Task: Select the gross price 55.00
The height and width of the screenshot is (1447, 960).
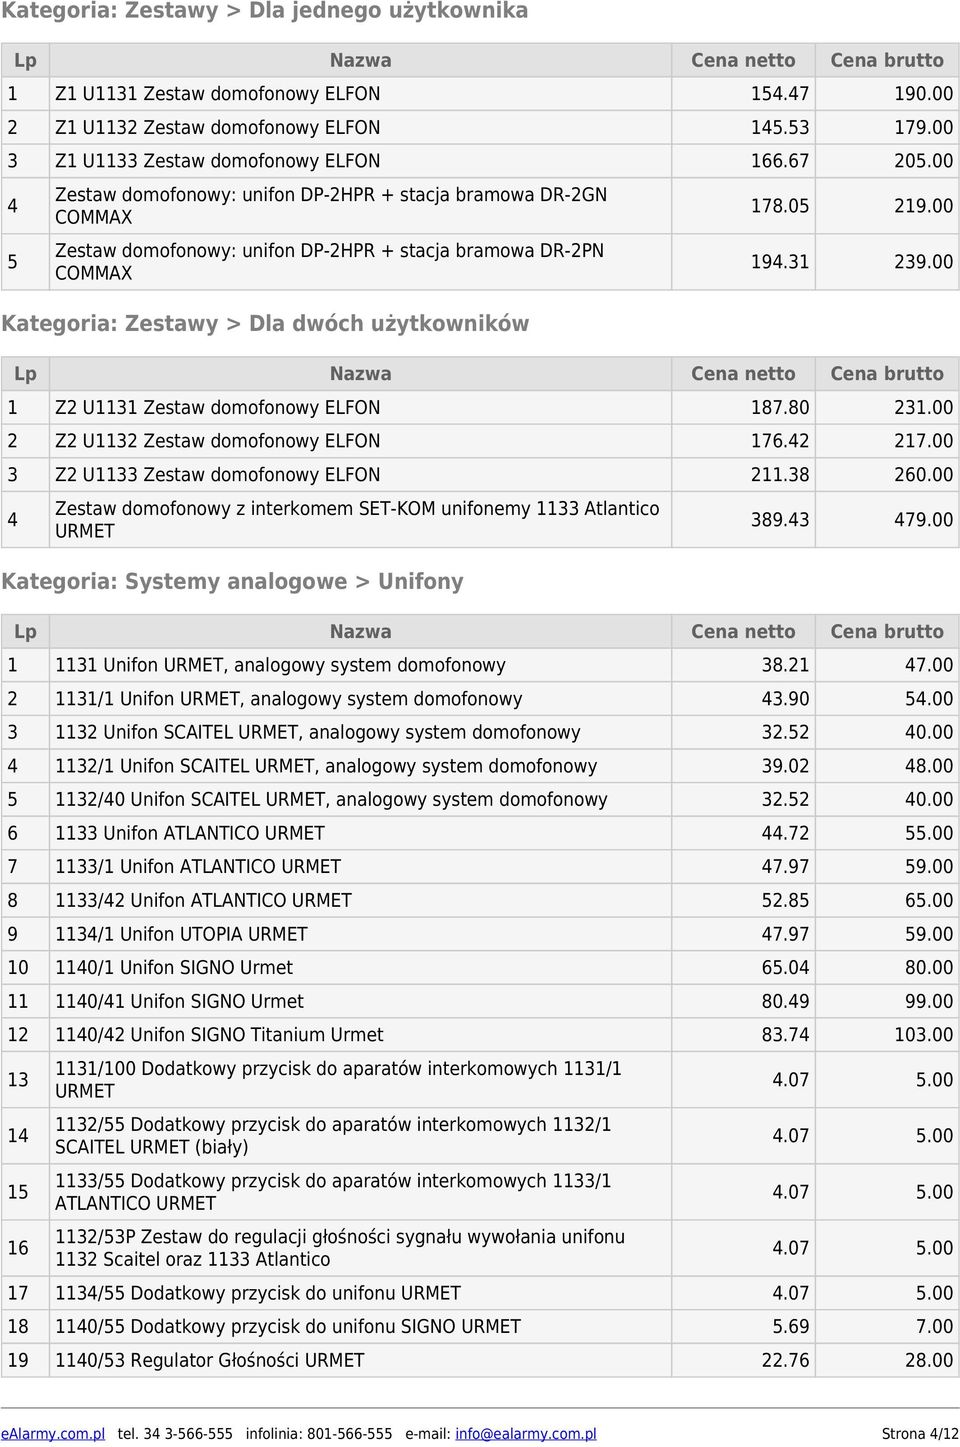Action: [x=929, y=833]
